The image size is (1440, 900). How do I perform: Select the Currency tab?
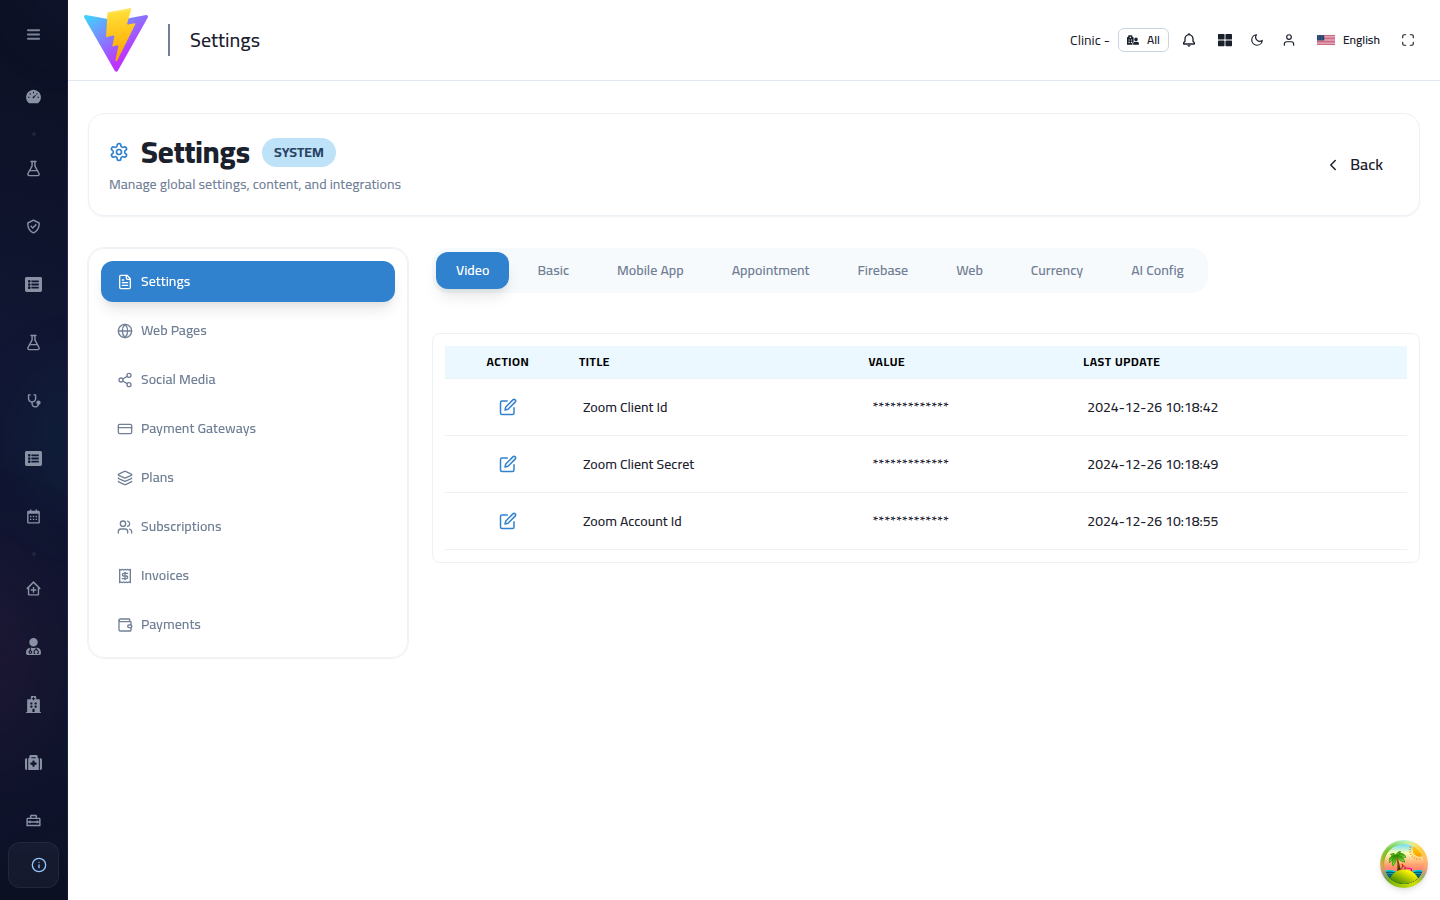tap(1057, 271)
